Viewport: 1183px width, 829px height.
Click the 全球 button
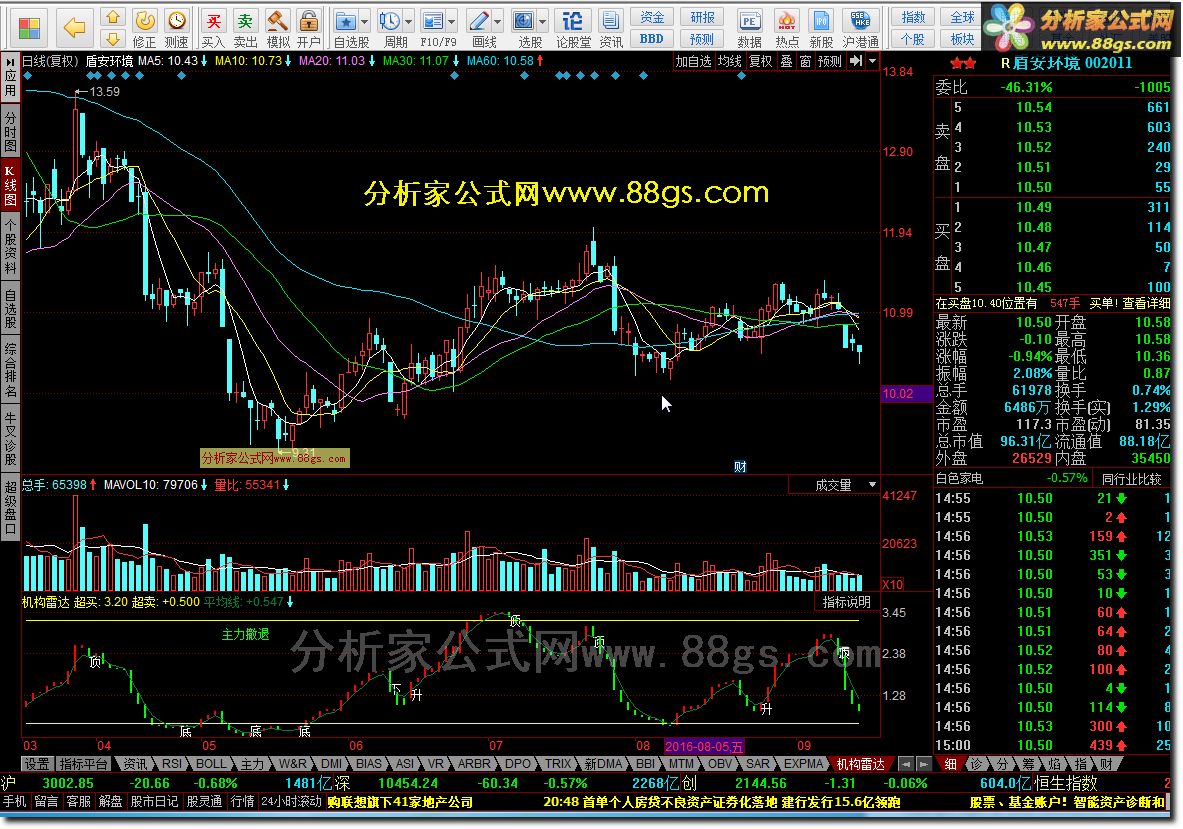[x=963, y=17]
